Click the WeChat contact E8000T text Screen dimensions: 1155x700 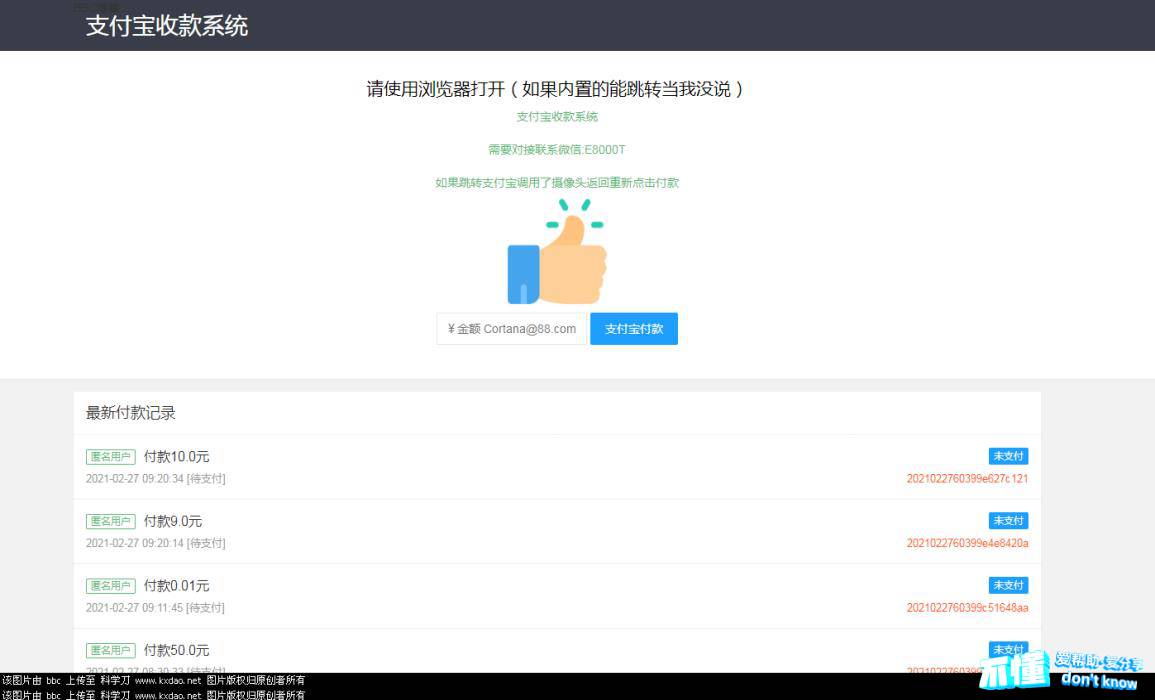(x=557, y=150)
